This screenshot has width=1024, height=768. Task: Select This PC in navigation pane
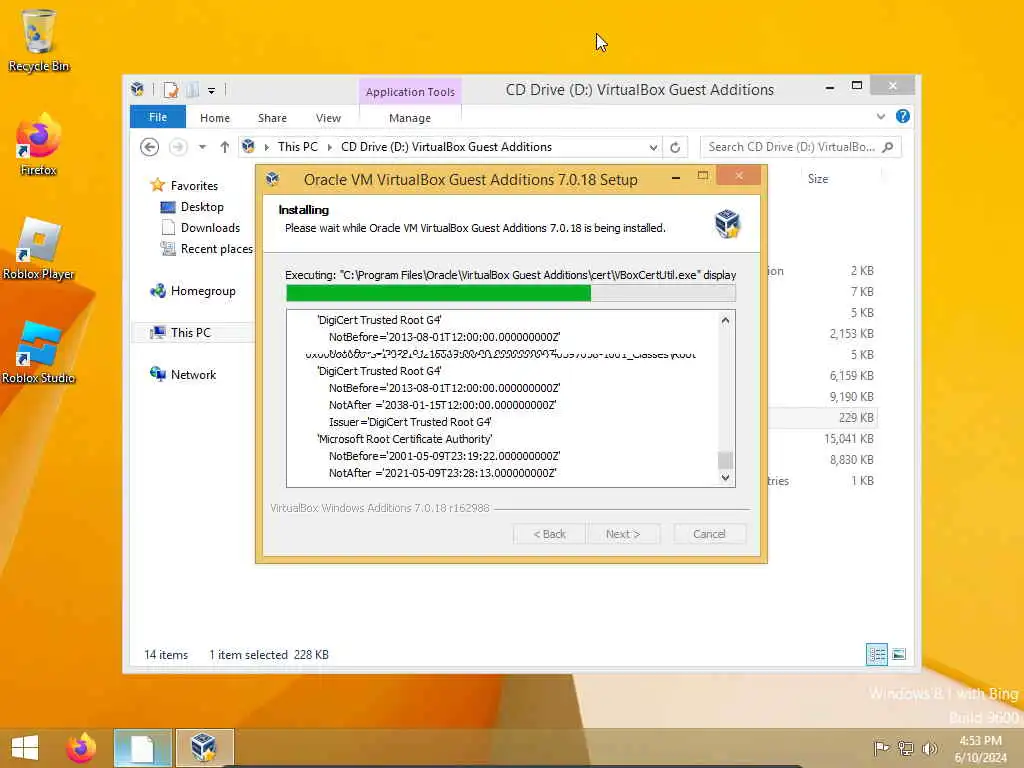point(191,332)
